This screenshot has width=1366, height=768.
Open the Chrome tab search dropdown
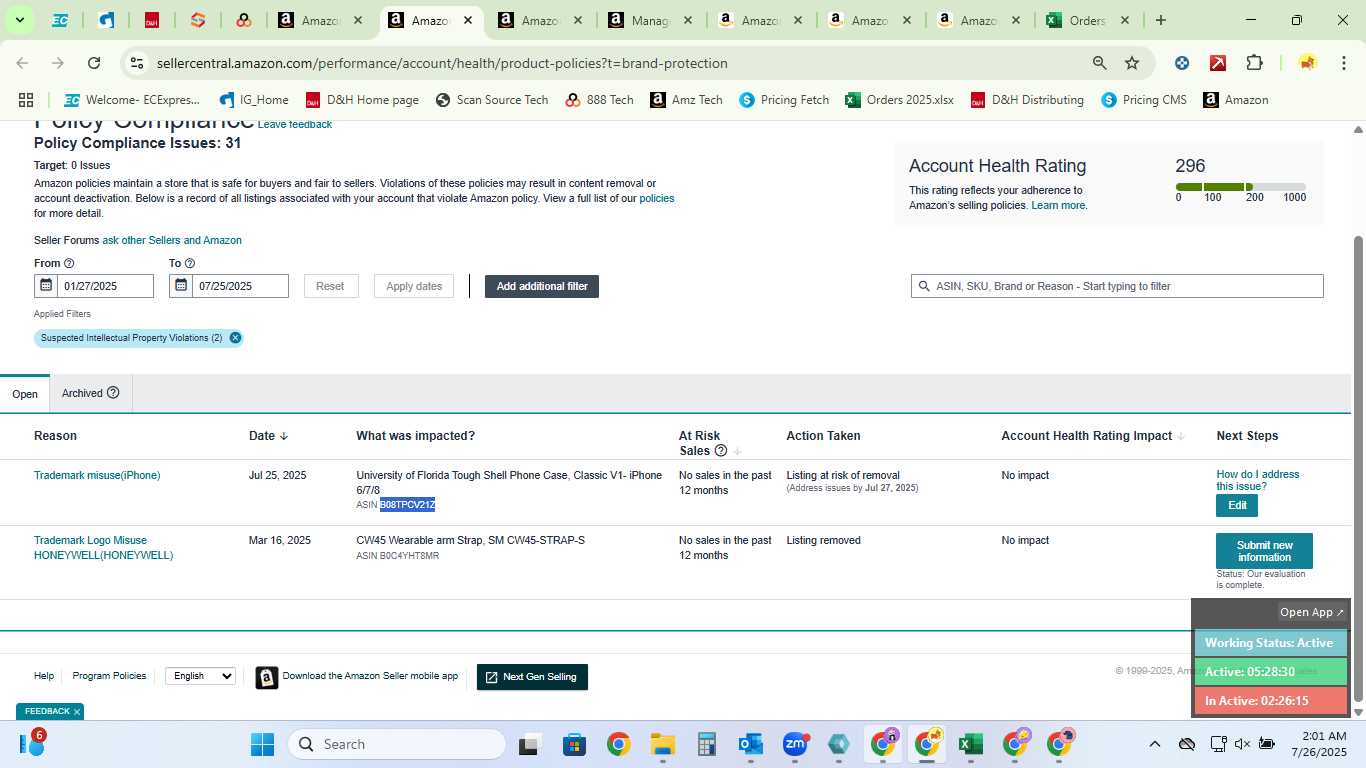(19, 20)
